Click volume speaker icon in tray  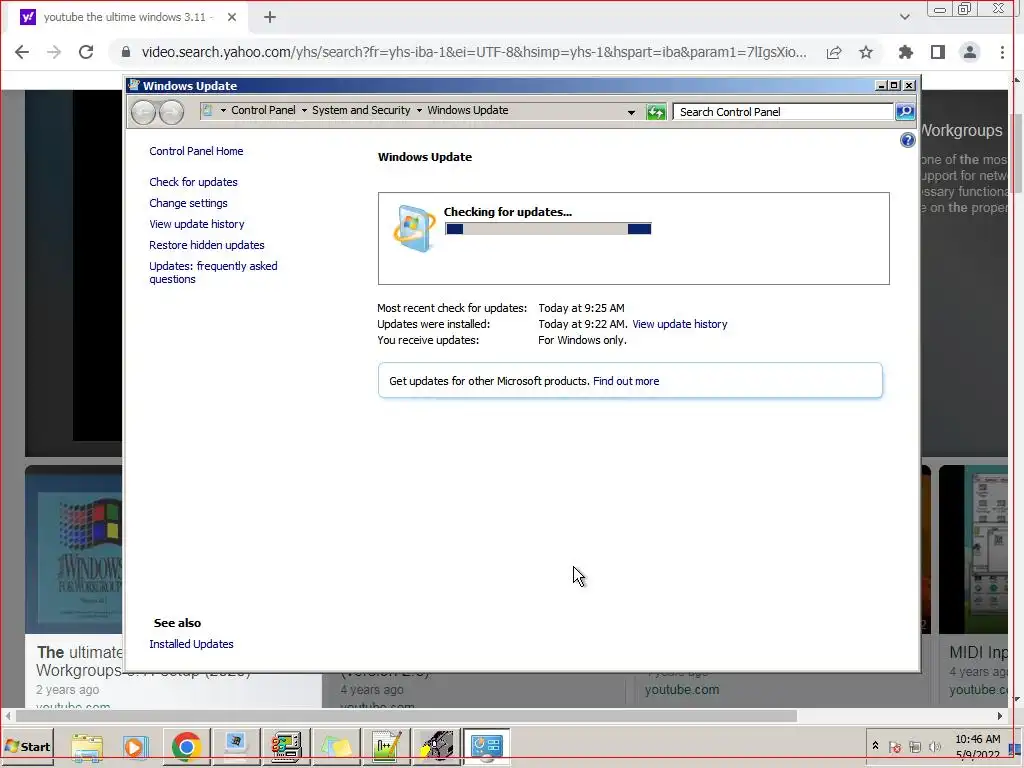pos(935,747)
